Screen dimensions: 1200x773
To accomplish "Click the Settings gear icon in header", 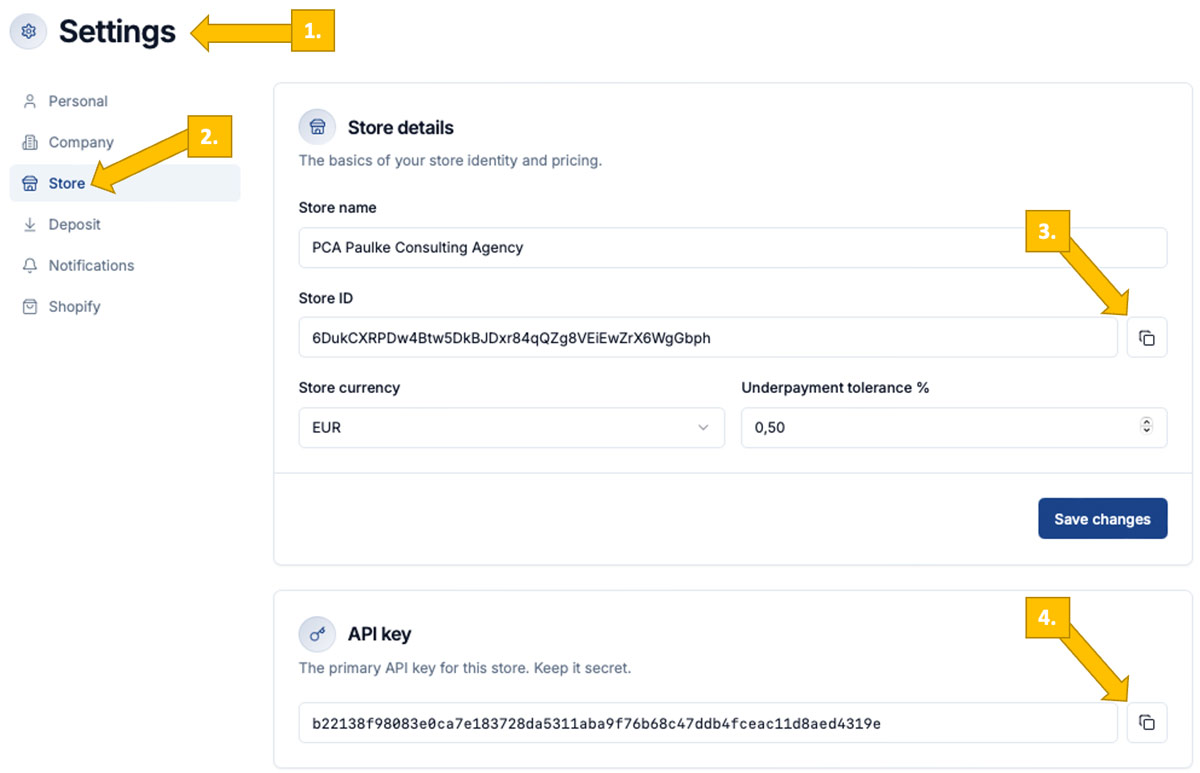I will pyautogui.click(x=29, y=31).
